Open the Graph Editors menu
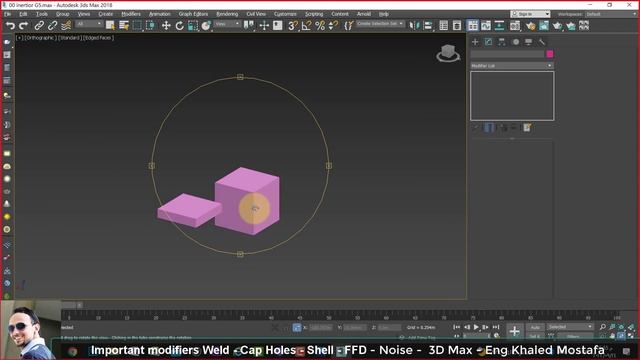Viewport: 640px width, 360px height. click(193, 14)
